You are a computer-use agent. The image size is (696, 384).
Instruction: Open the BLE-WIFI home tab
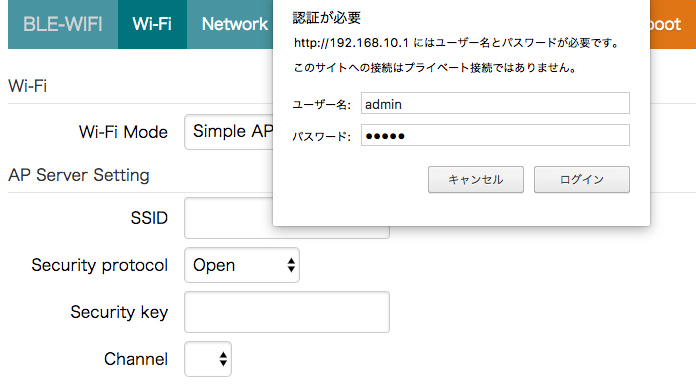[x=63, y=24]
